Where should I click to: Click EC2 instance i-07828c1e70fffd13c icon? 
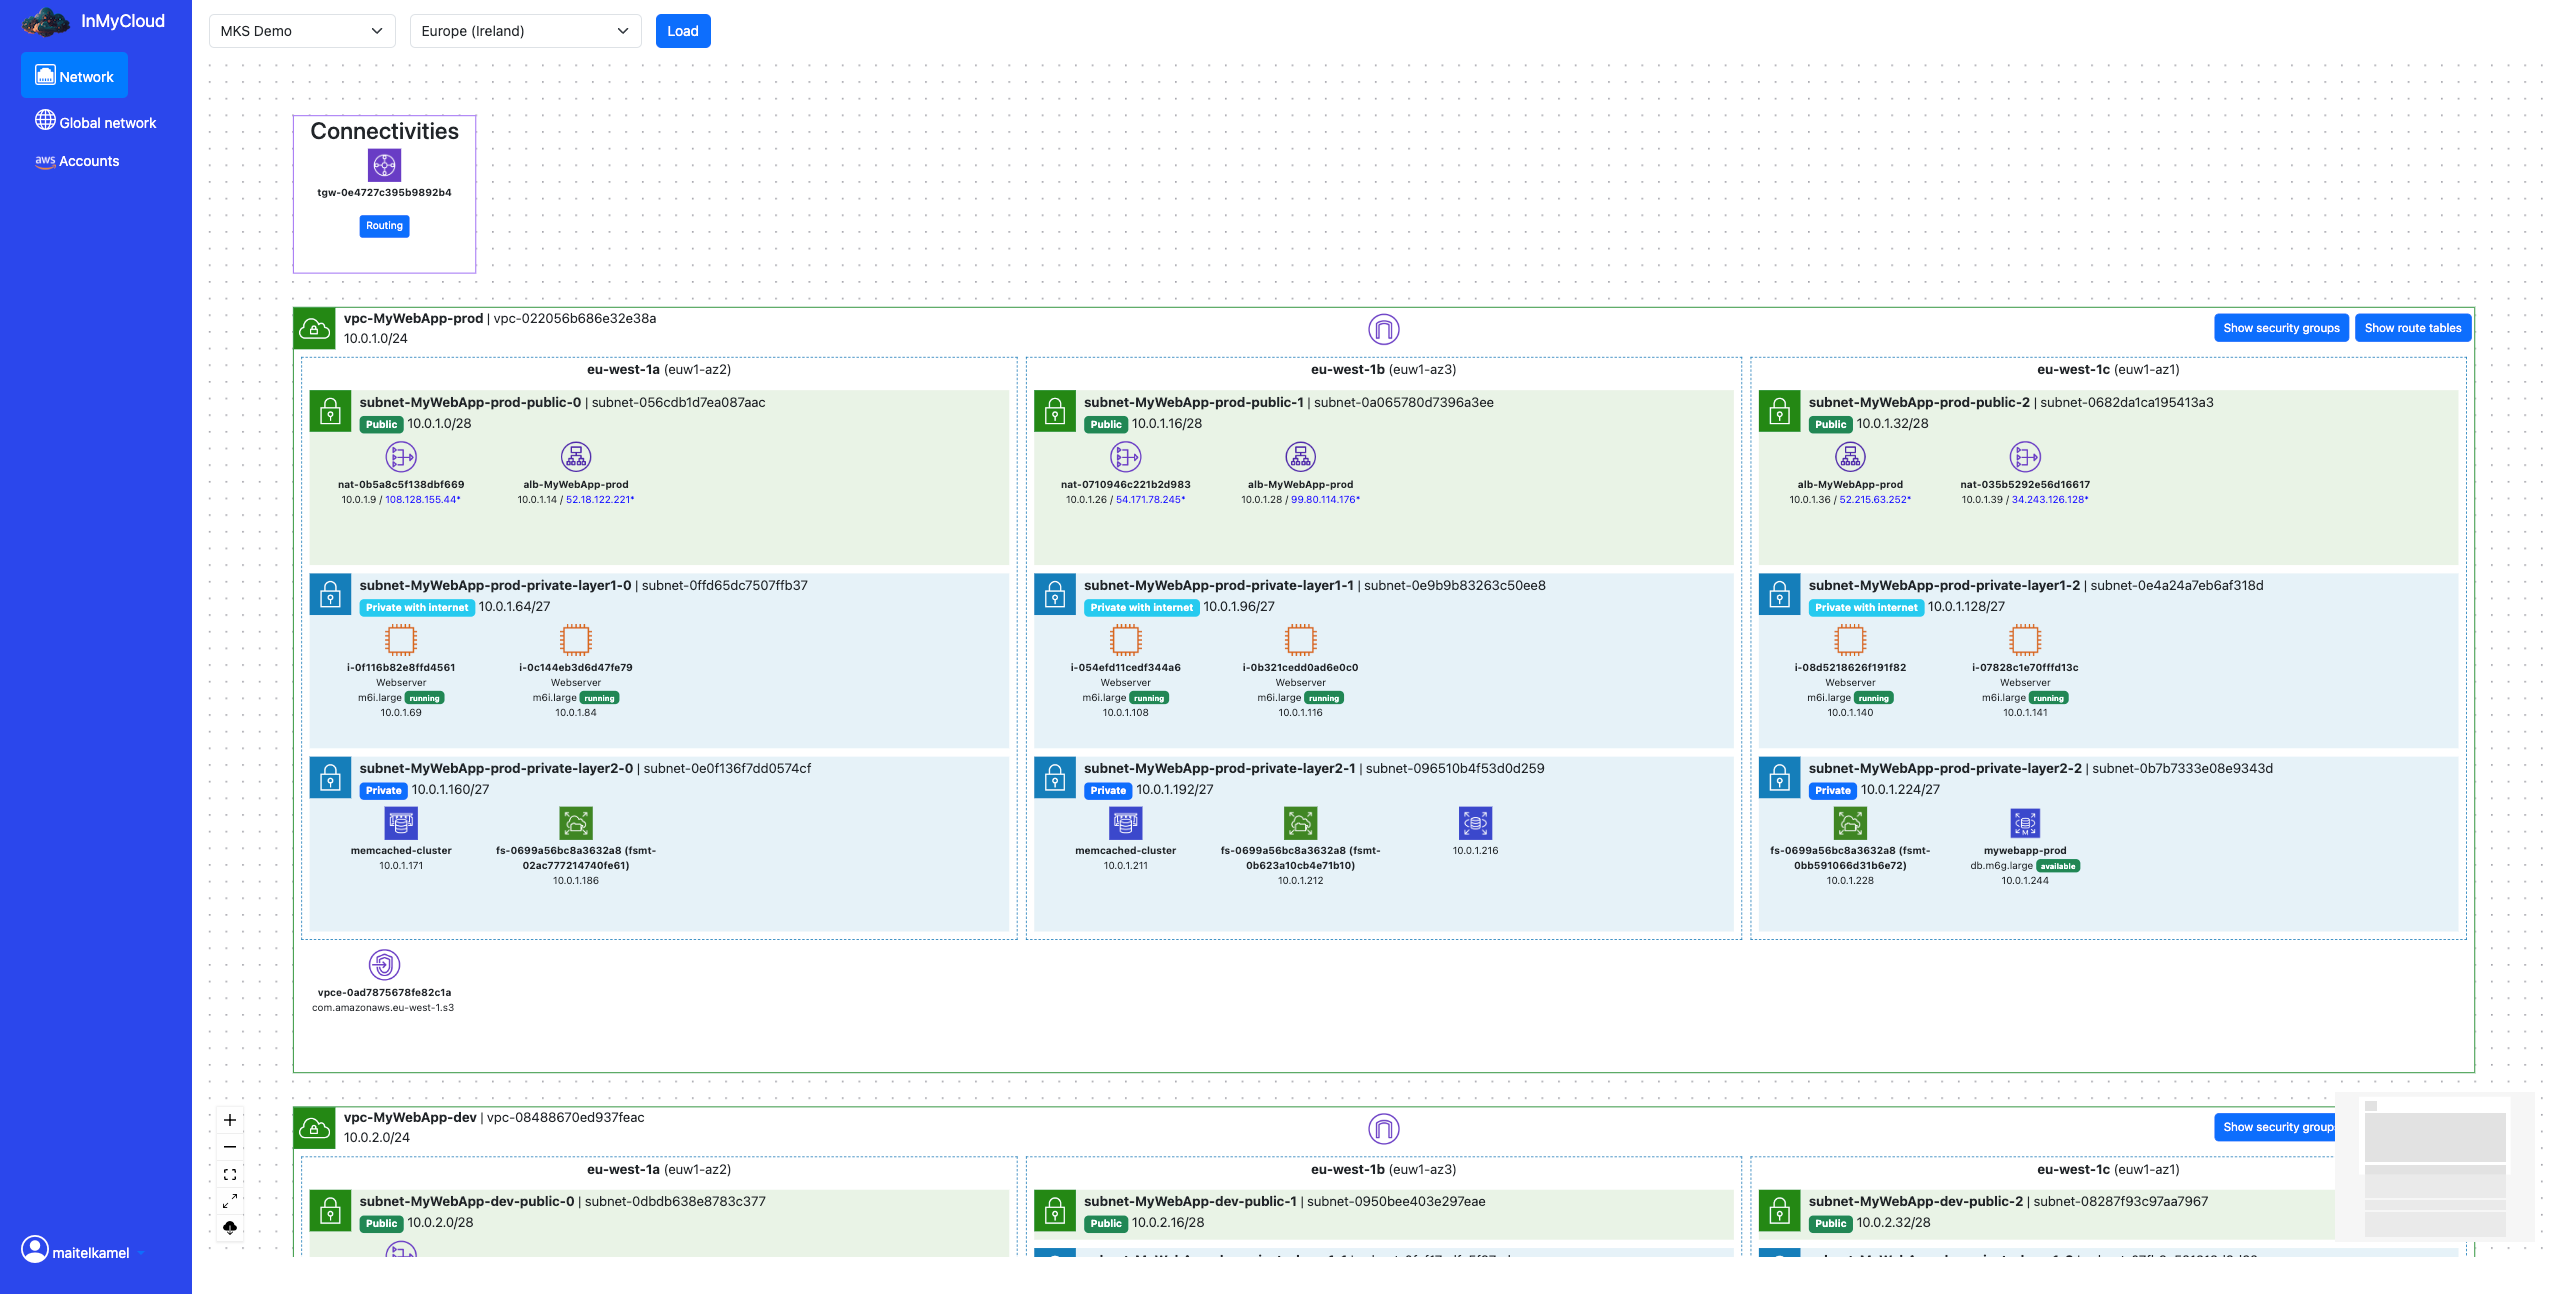(x=2025, y=640)
